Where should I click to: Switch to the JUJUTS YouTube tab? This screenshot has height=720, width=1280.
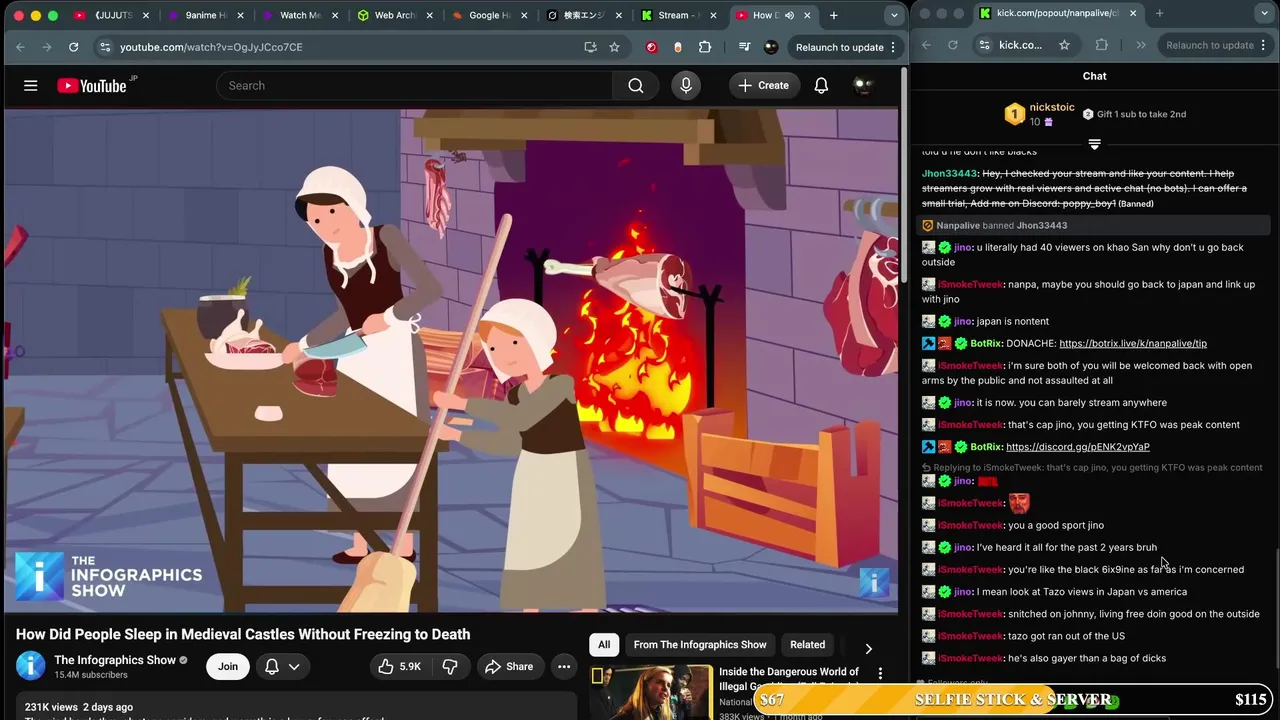tap(113, 15)
